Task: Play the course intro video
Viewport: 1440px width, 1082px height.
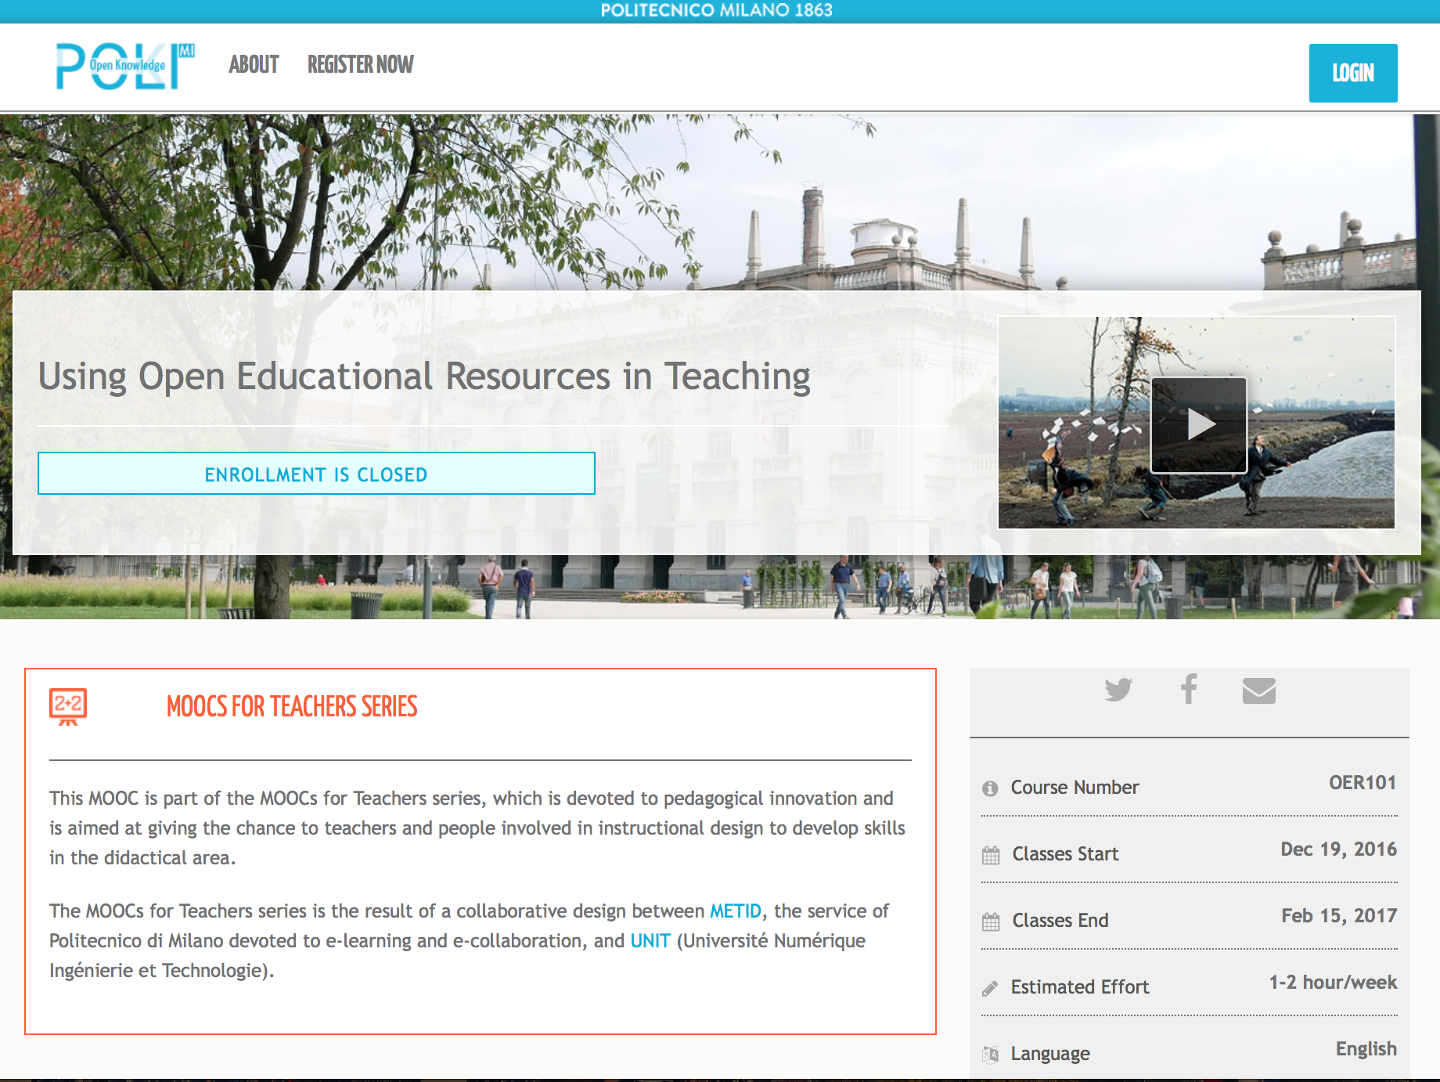Action: pos(1199,425)
